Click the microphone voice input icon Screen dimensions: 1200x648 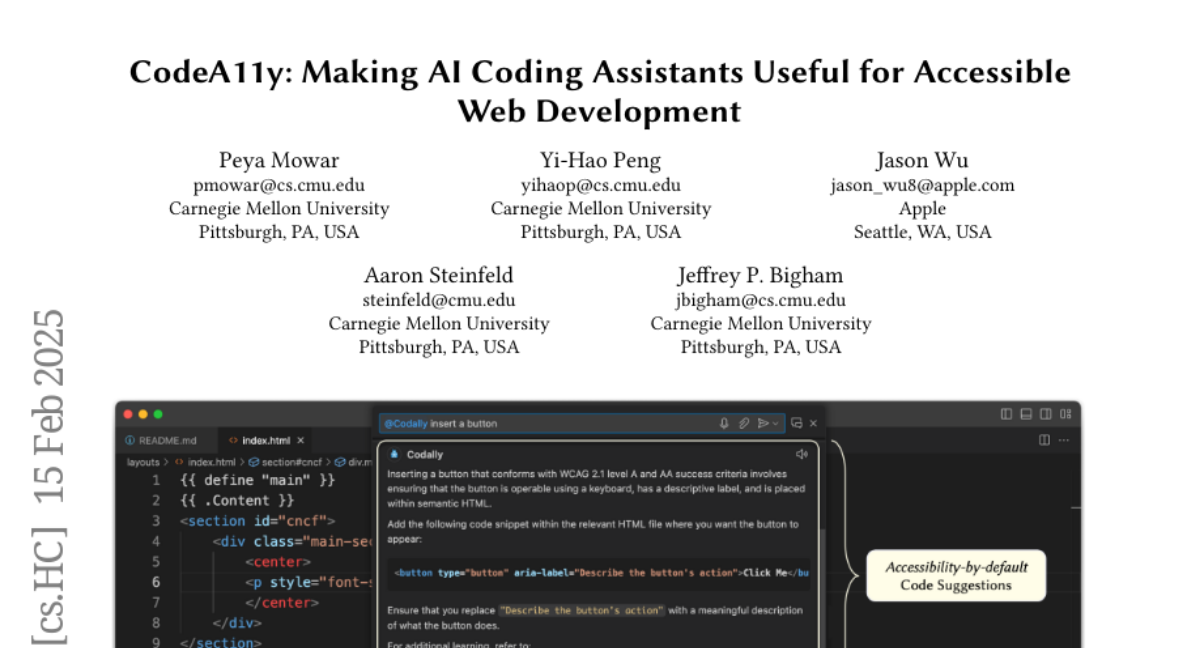724,424
